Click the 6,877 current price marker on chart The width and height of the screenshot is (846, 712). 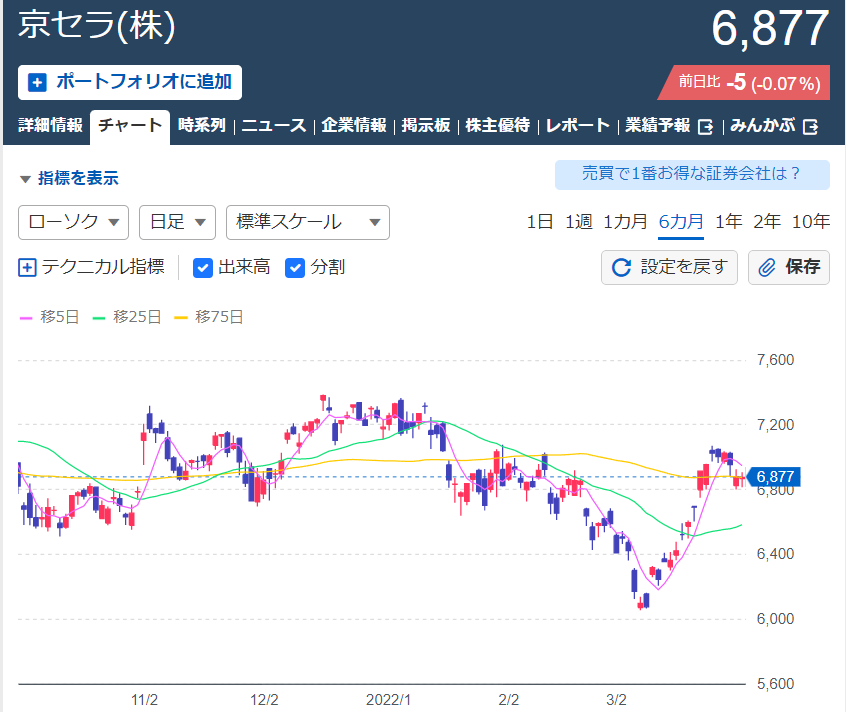coord(774,477)
